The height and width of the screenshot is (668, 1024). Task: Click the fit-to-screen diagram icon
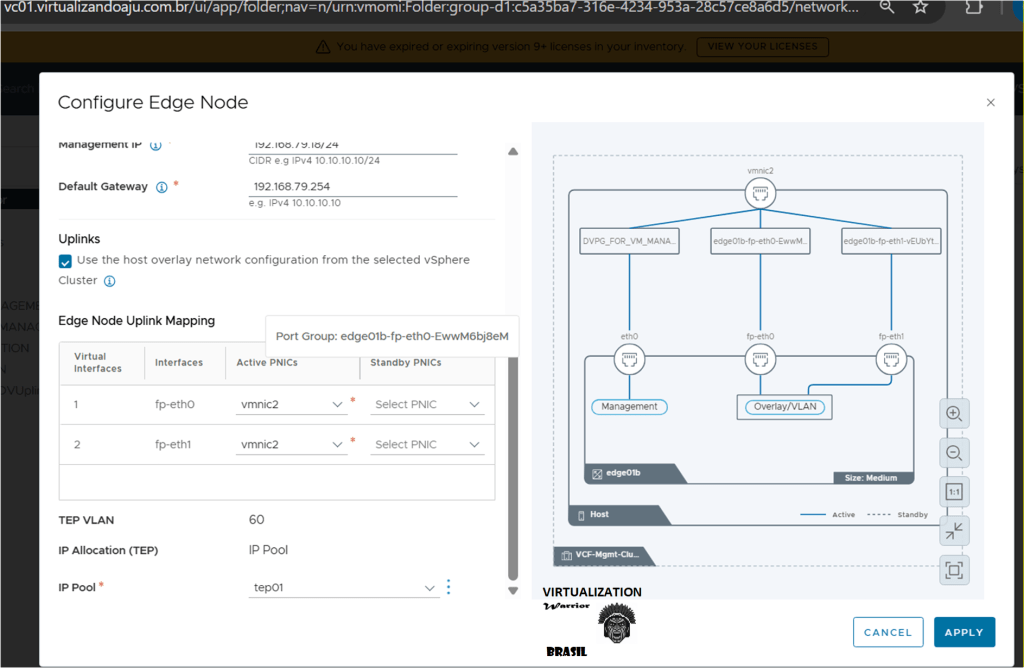955,571
